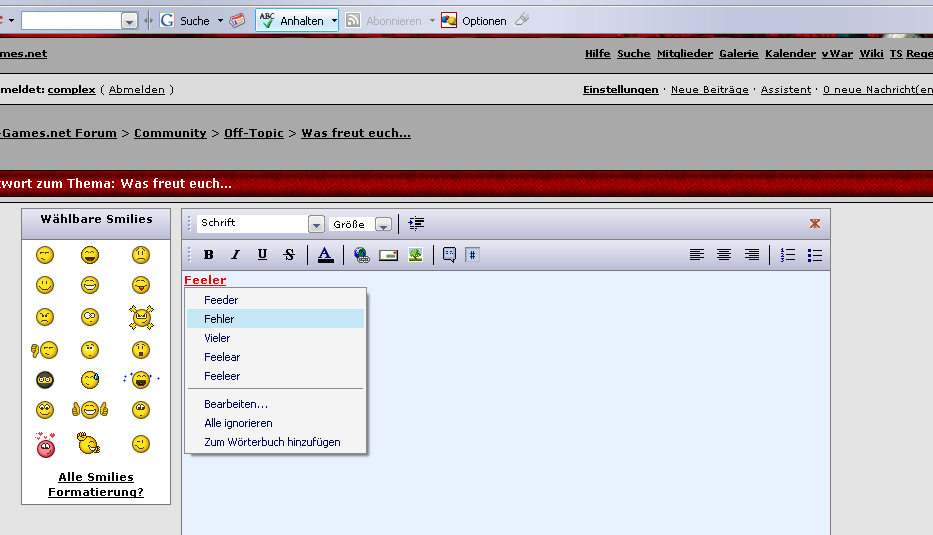Insert the sun-rays angry smiley
This screenshot has height=535, width=933.
[141, 317]
